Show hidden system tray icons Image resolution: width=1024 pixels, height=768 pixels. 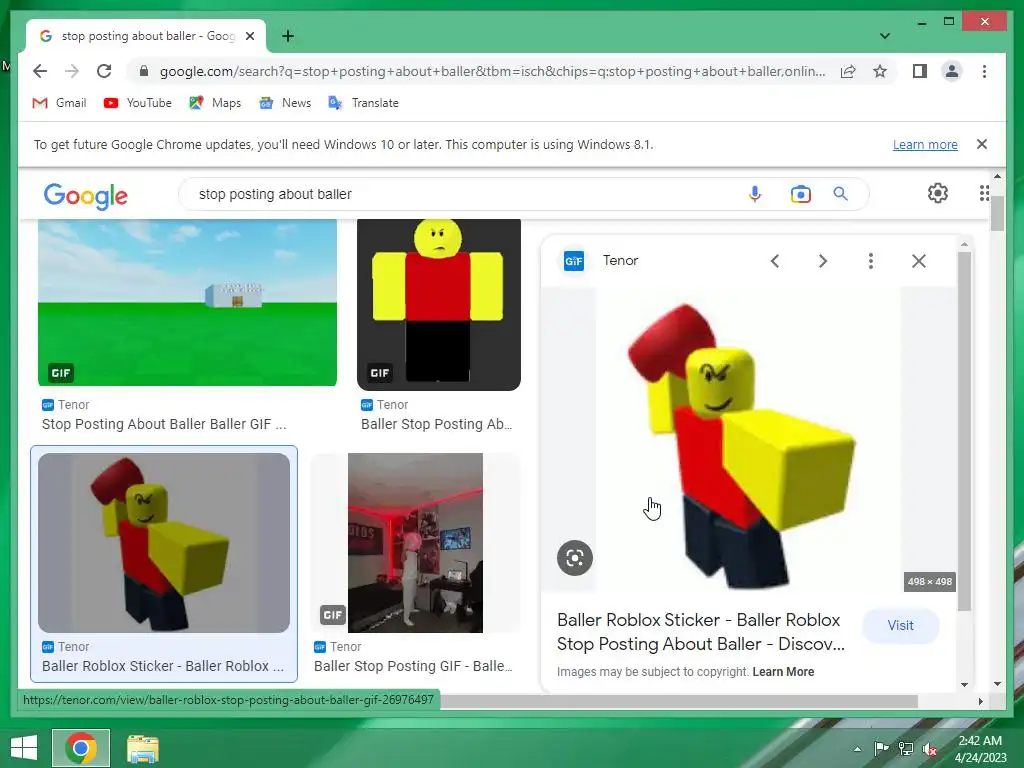(857, 749)
